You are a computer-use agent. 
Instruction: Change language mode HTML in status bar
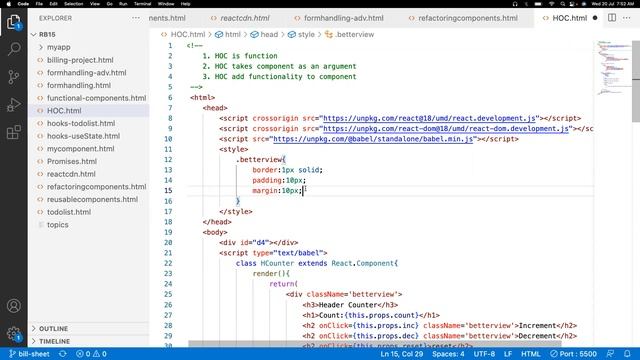click(x=531, y=354)
